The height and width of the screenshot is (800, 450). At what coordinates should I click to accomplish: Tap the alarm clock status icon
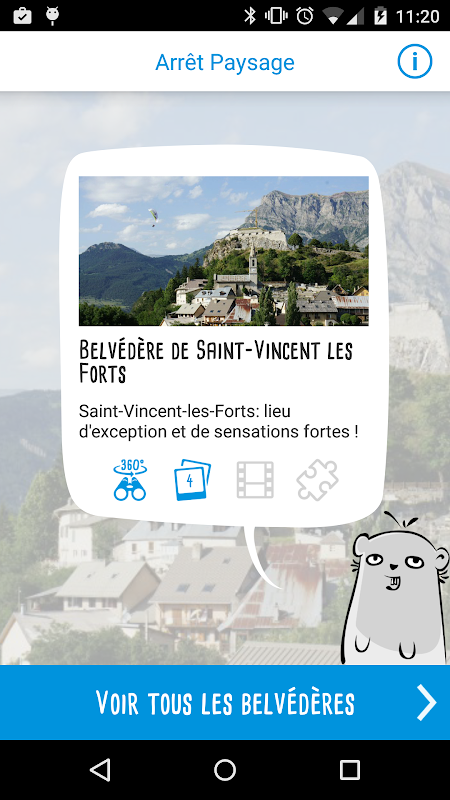pos(305,16)
